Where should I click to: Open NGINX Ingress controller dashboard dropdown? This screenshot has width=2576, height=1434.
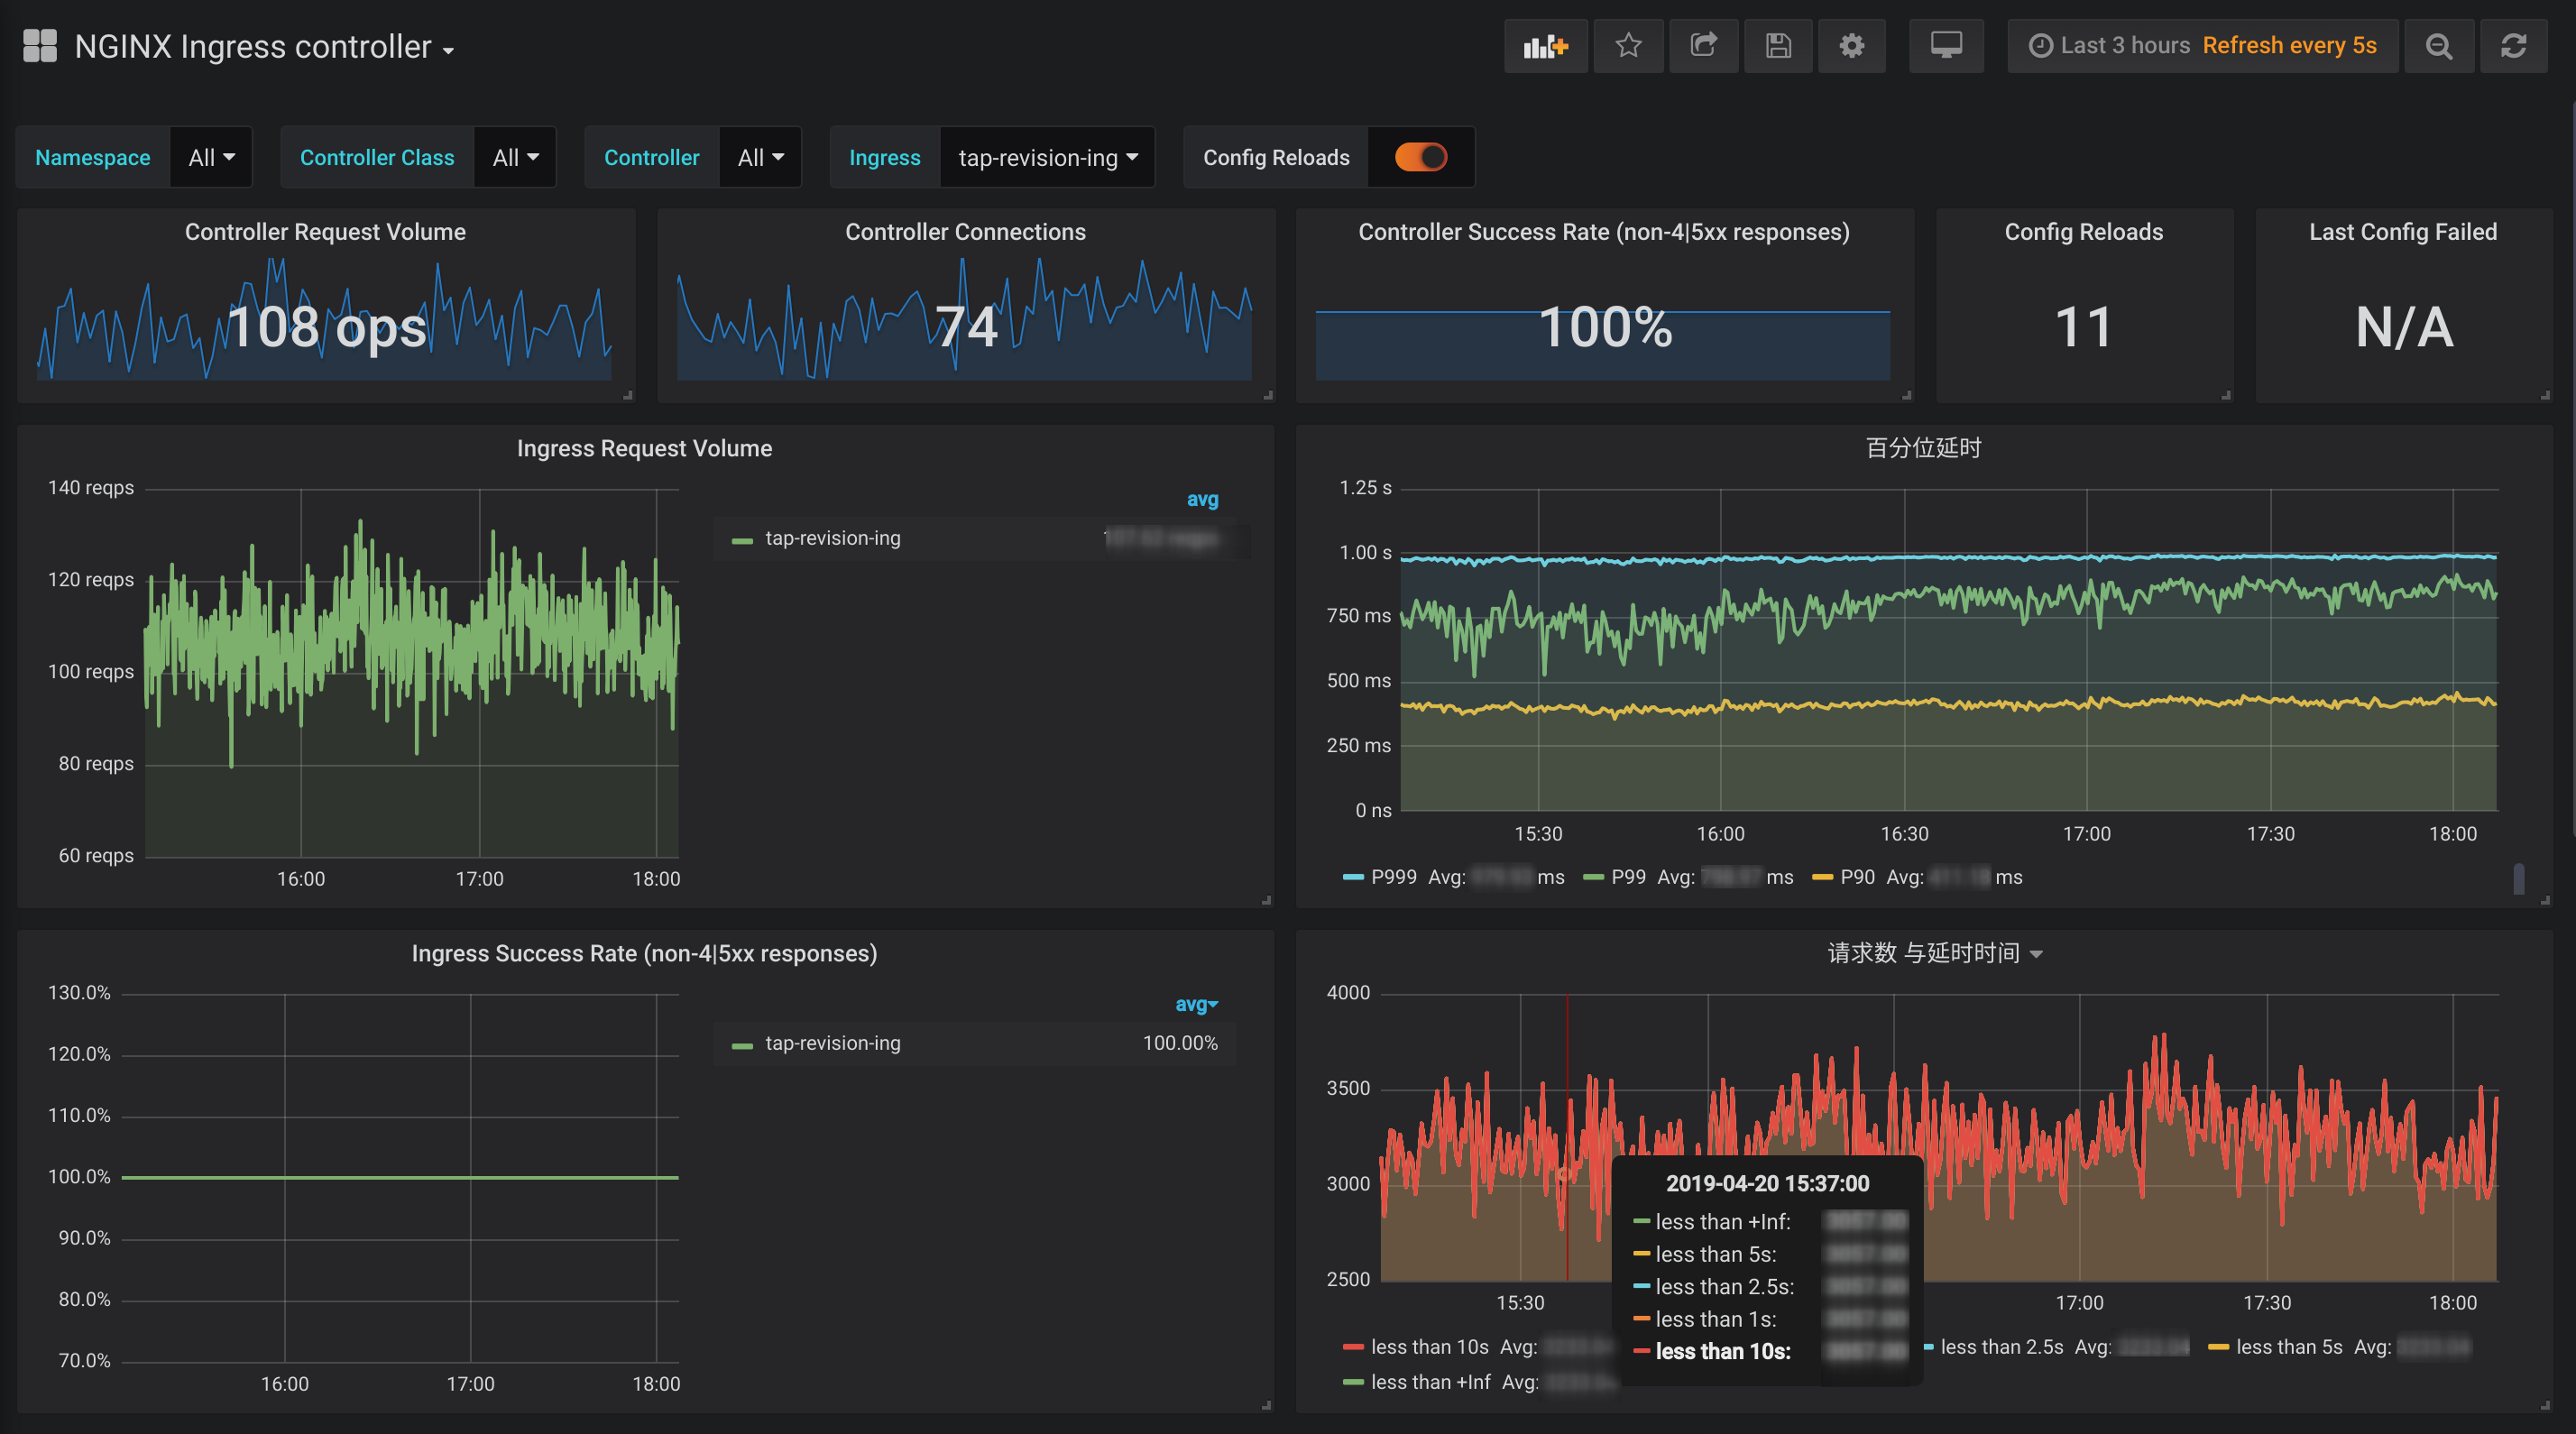264,47
